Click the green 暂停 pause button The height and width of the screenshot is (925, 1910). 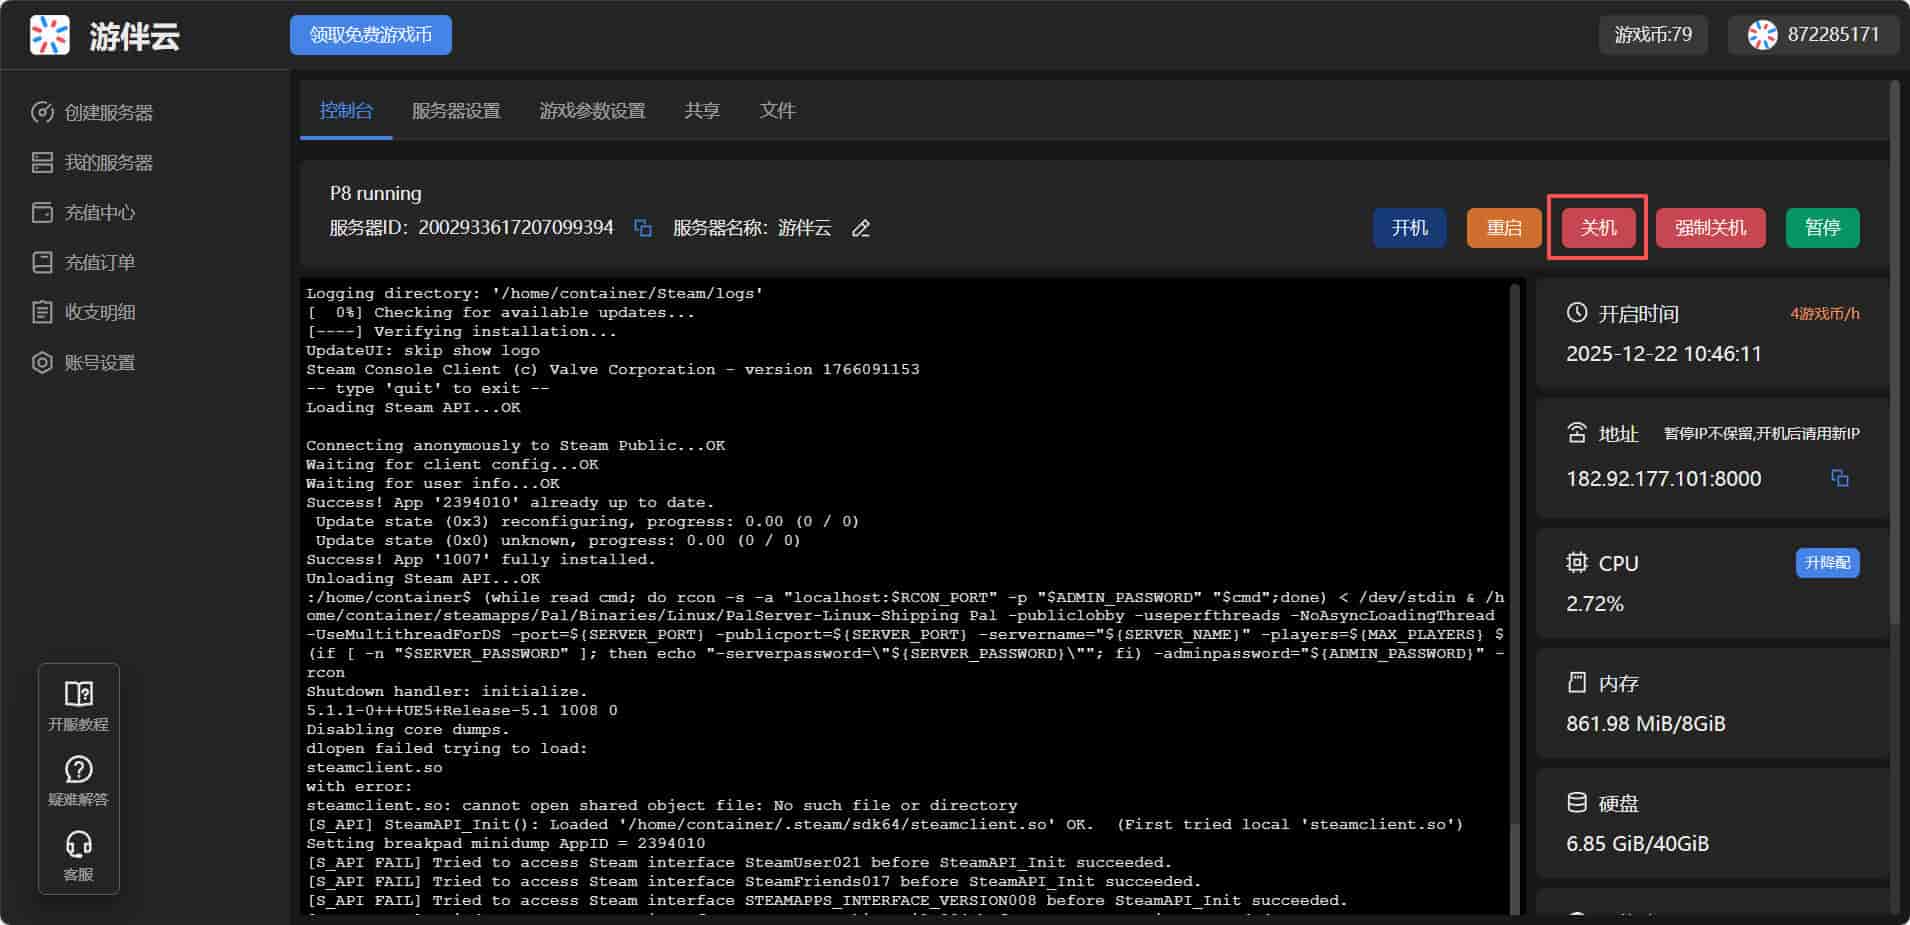point(1822,228)
